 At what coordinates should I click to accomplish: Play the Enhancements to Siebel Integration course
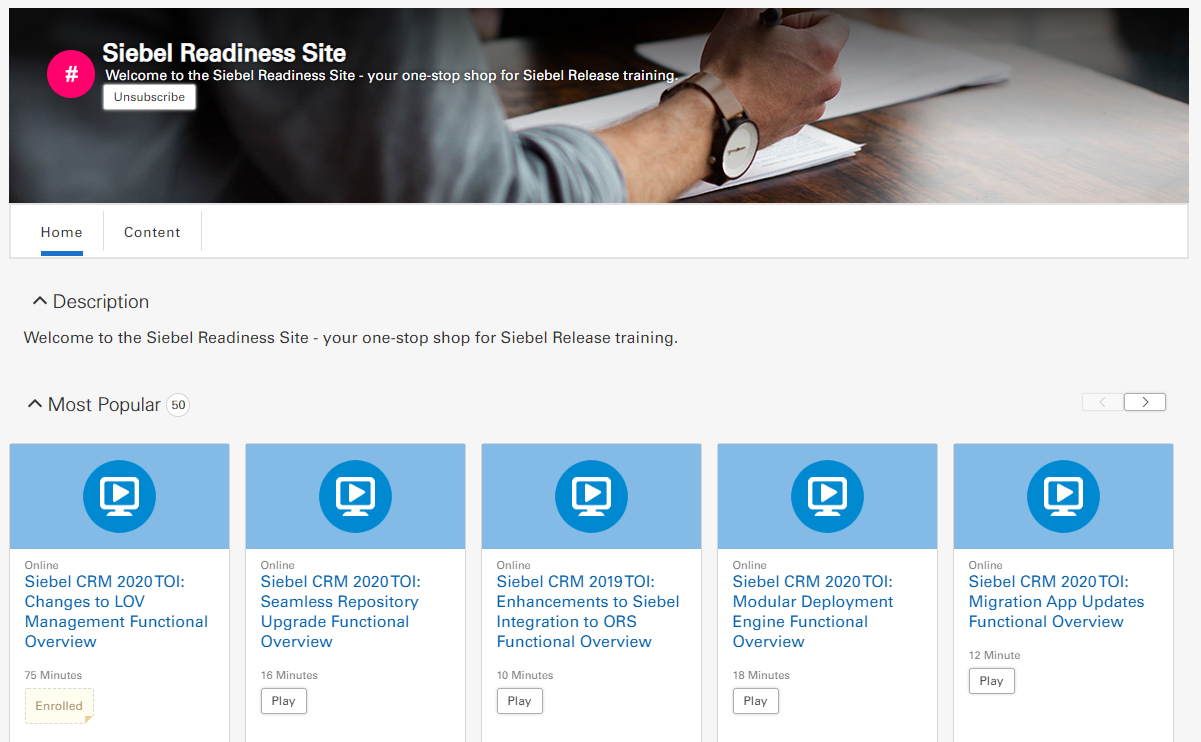[520, 701]
